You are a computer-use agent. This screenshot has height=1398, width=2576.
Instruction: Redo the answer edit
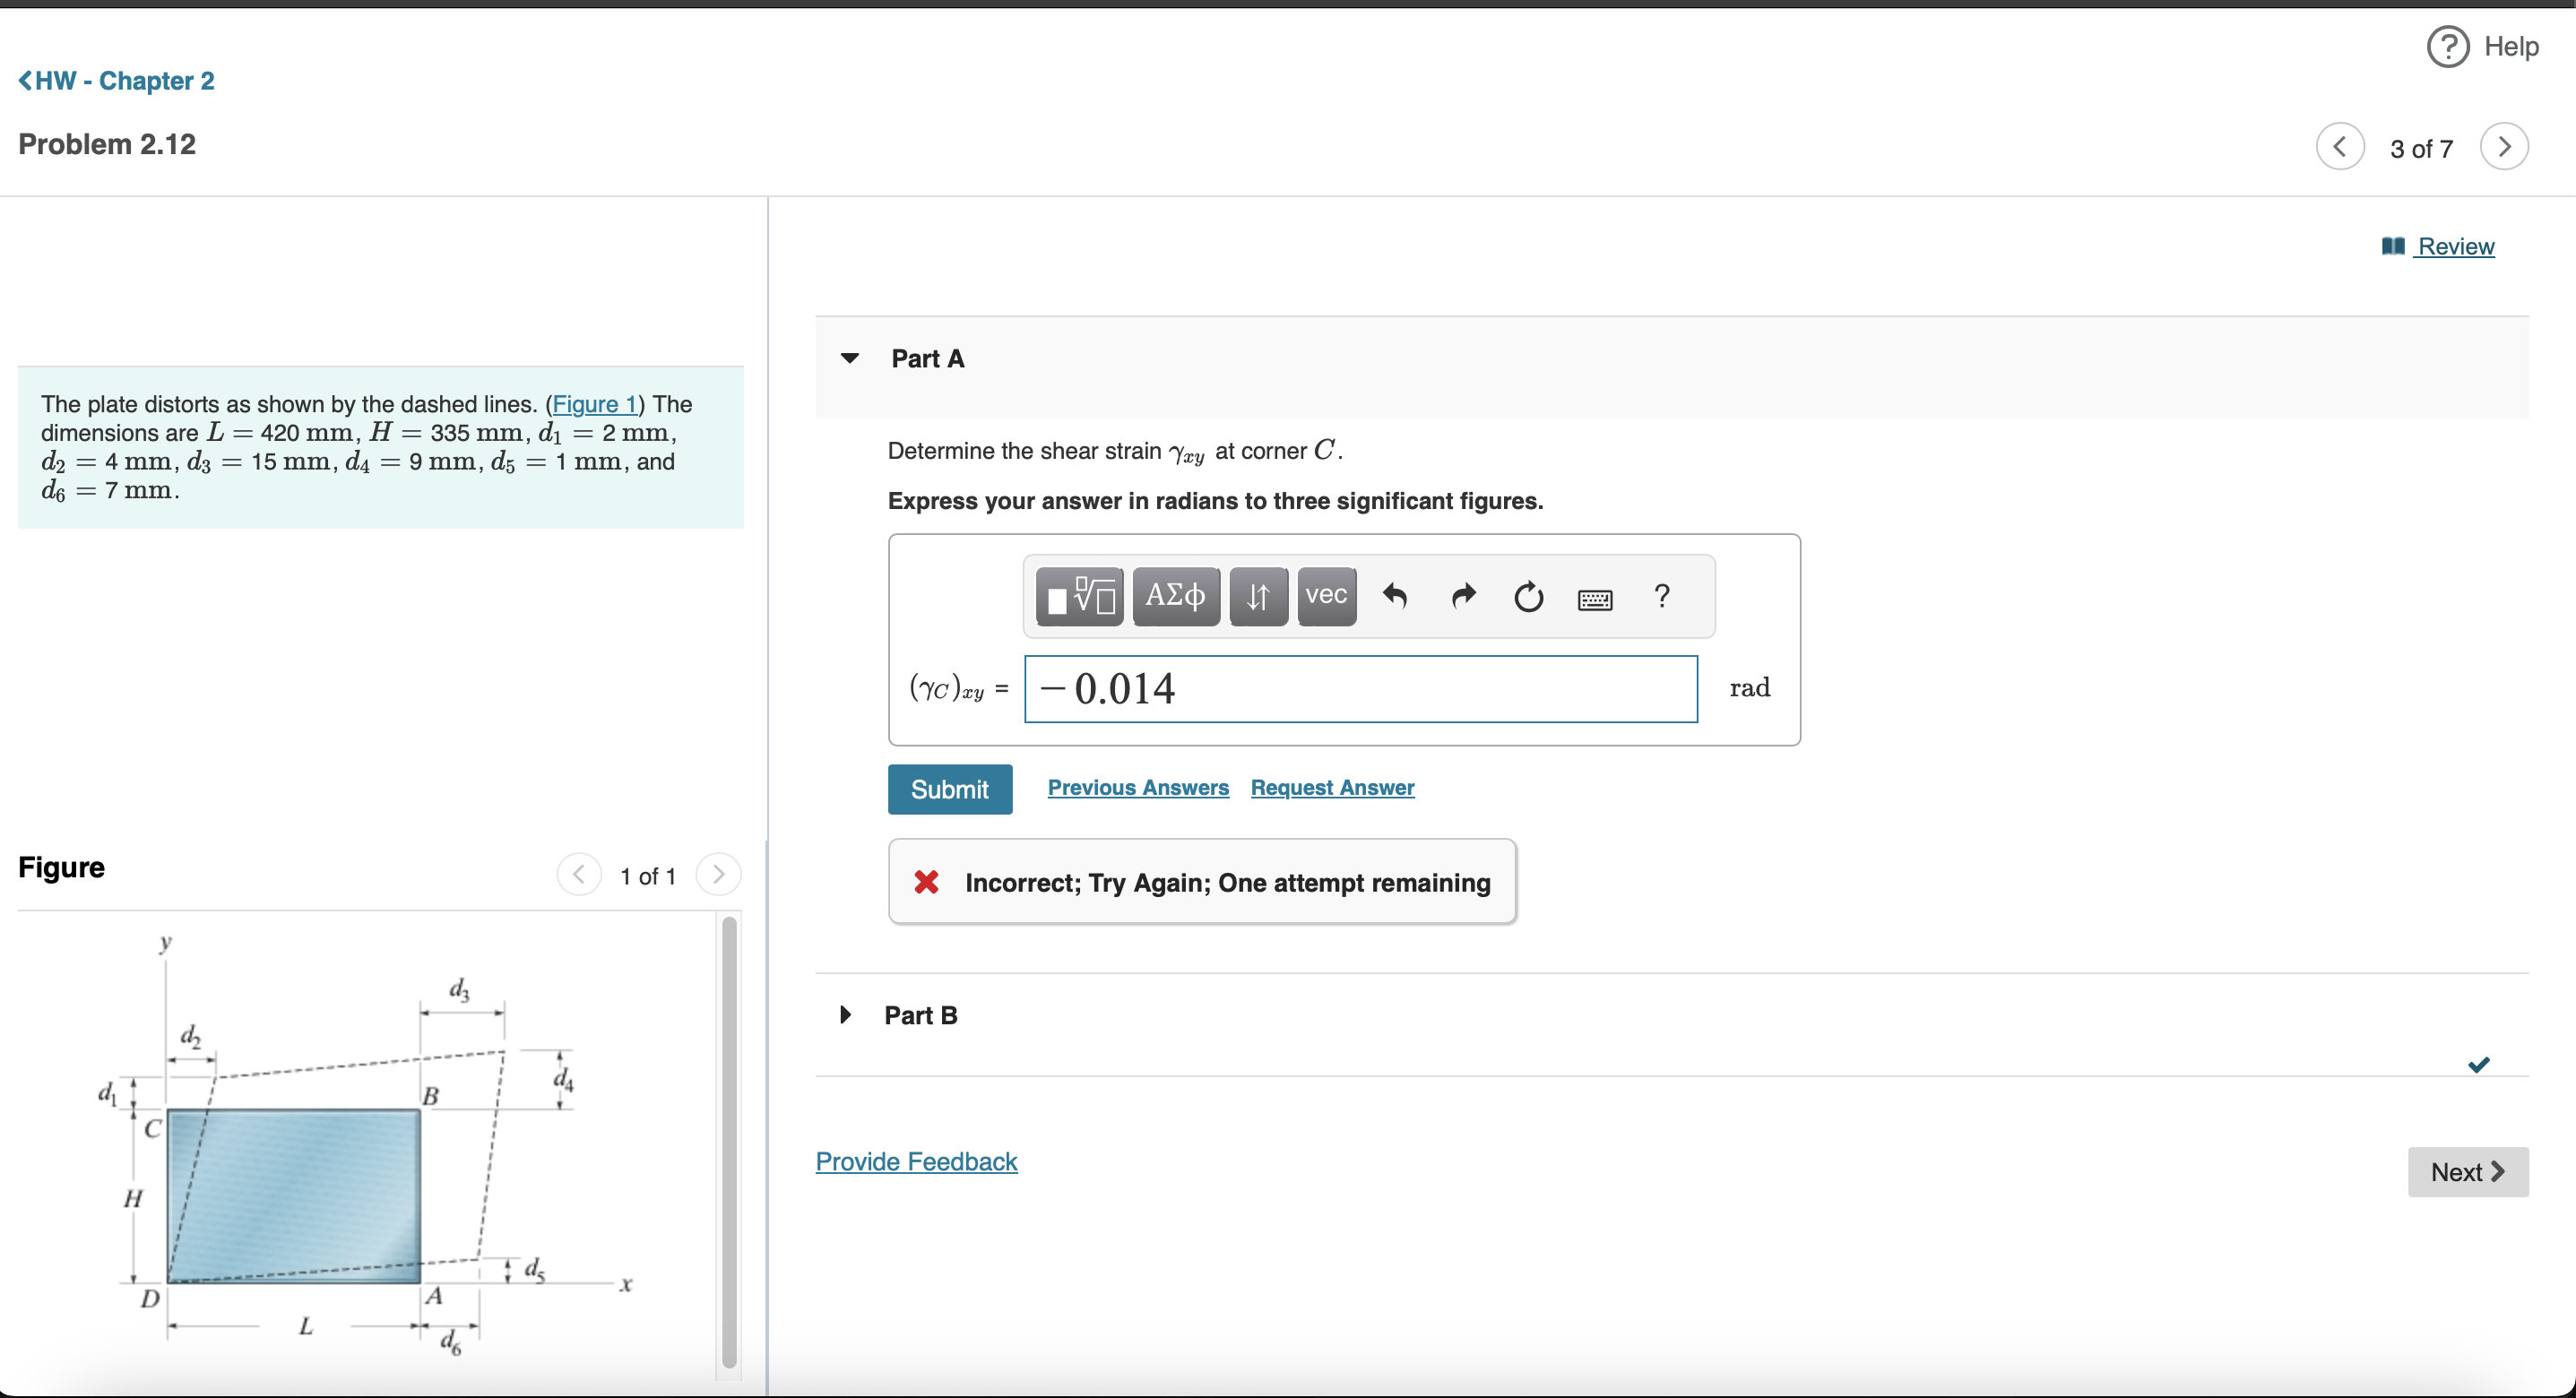[x=1463, y=596]
